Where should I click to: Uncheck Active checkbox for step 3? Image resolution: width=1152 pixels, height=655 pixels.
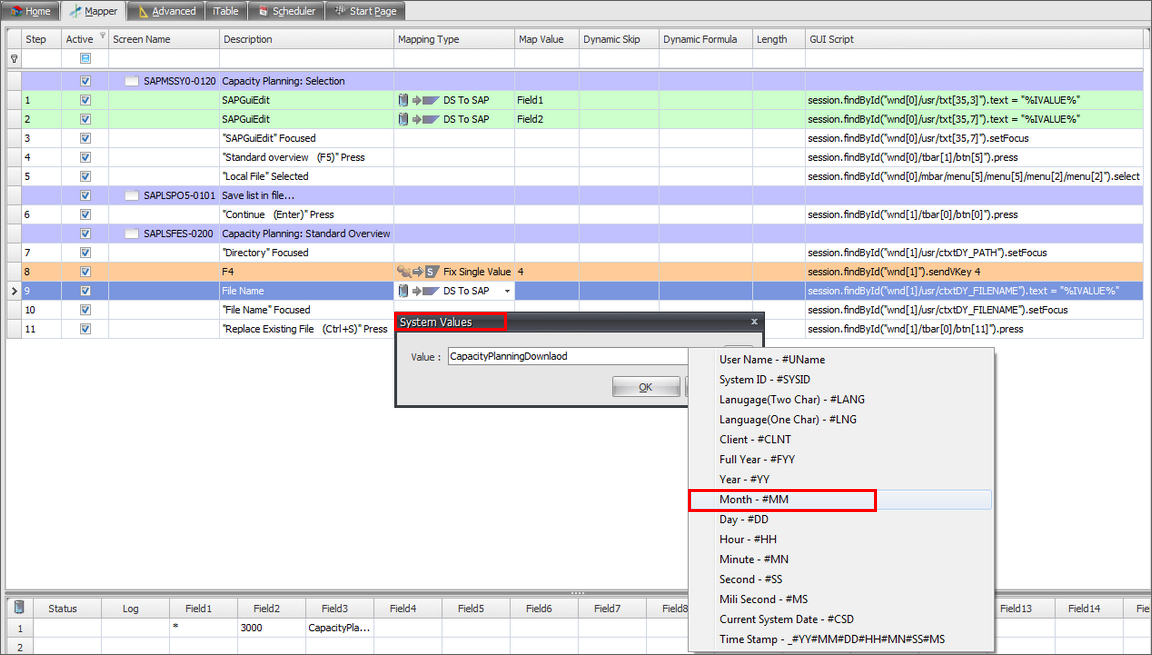[85, 138]
